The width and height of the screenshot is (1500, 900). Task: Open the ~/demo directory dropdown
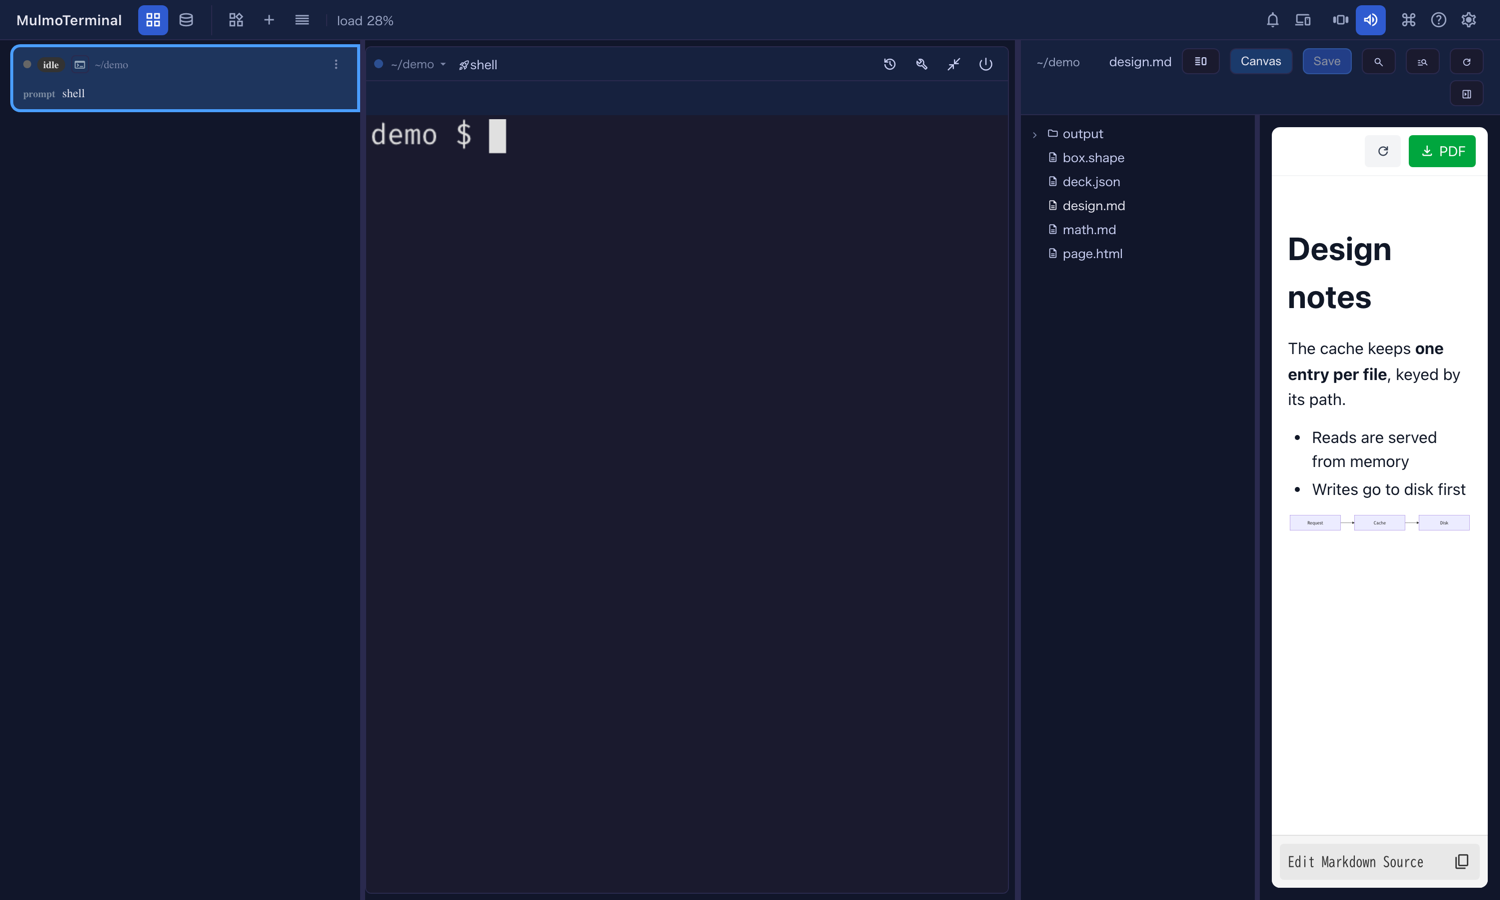tap(418, 65)
